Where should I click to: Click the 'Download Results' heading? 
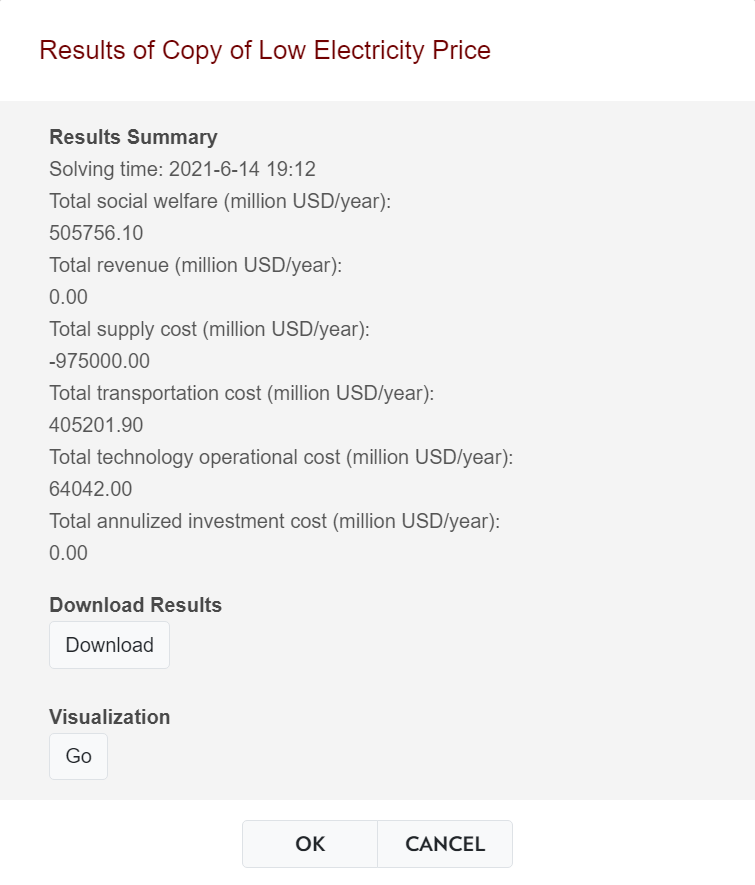click(135, 605)
